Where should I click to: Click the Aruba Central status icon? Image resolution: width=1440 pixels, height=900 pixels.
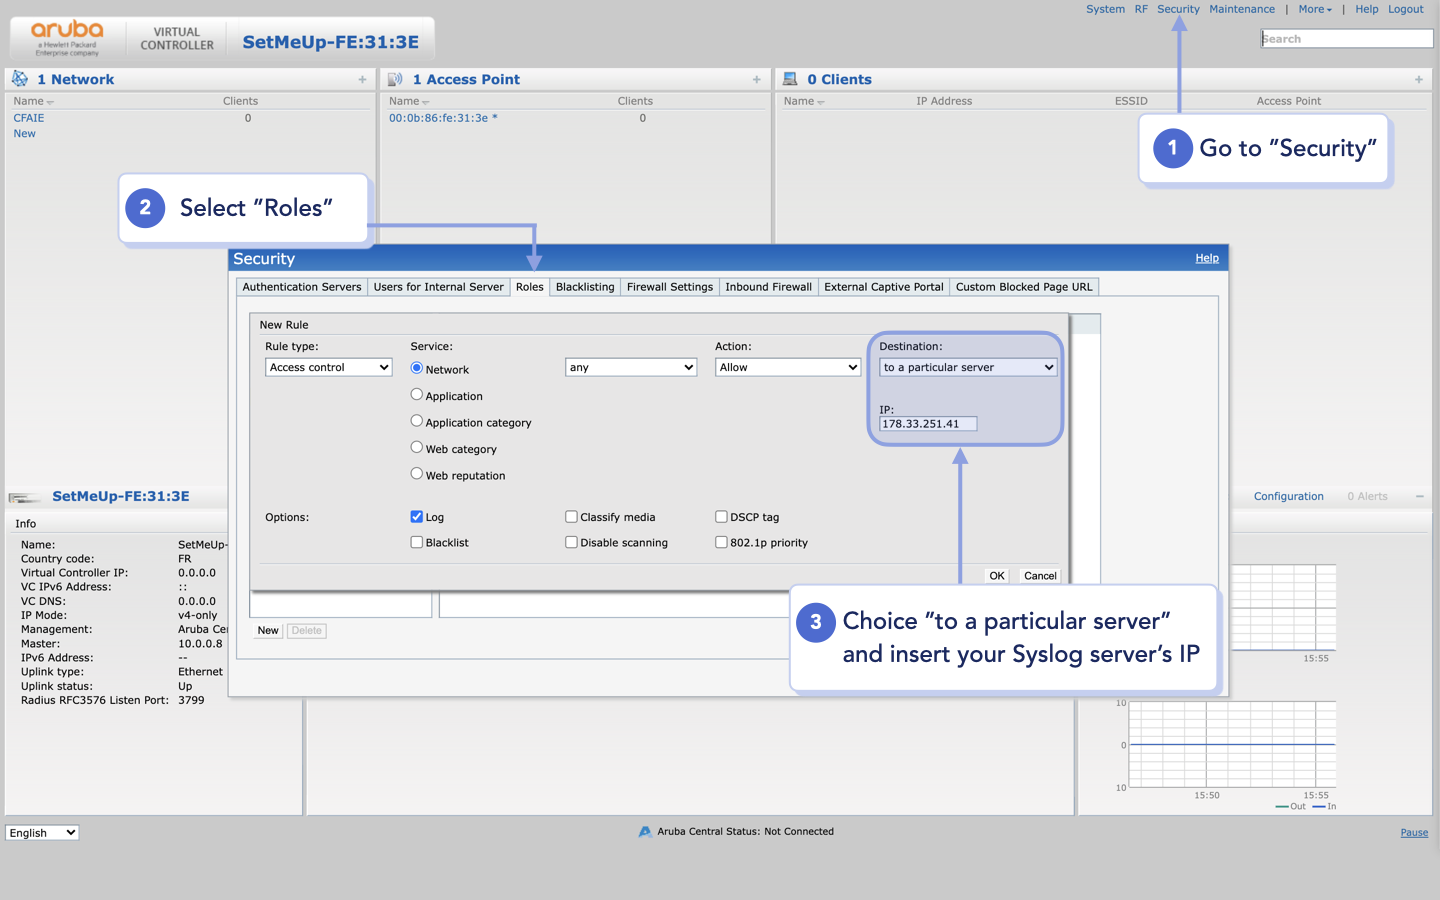(645, 831)
